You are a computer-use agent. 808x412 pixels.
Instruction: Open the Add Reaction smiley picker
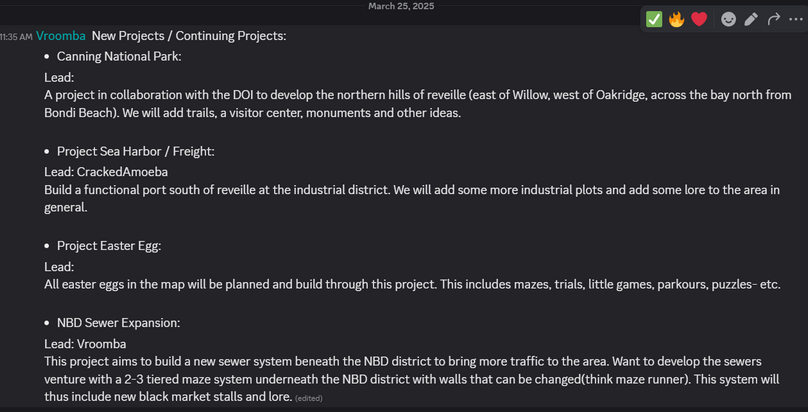728,20
